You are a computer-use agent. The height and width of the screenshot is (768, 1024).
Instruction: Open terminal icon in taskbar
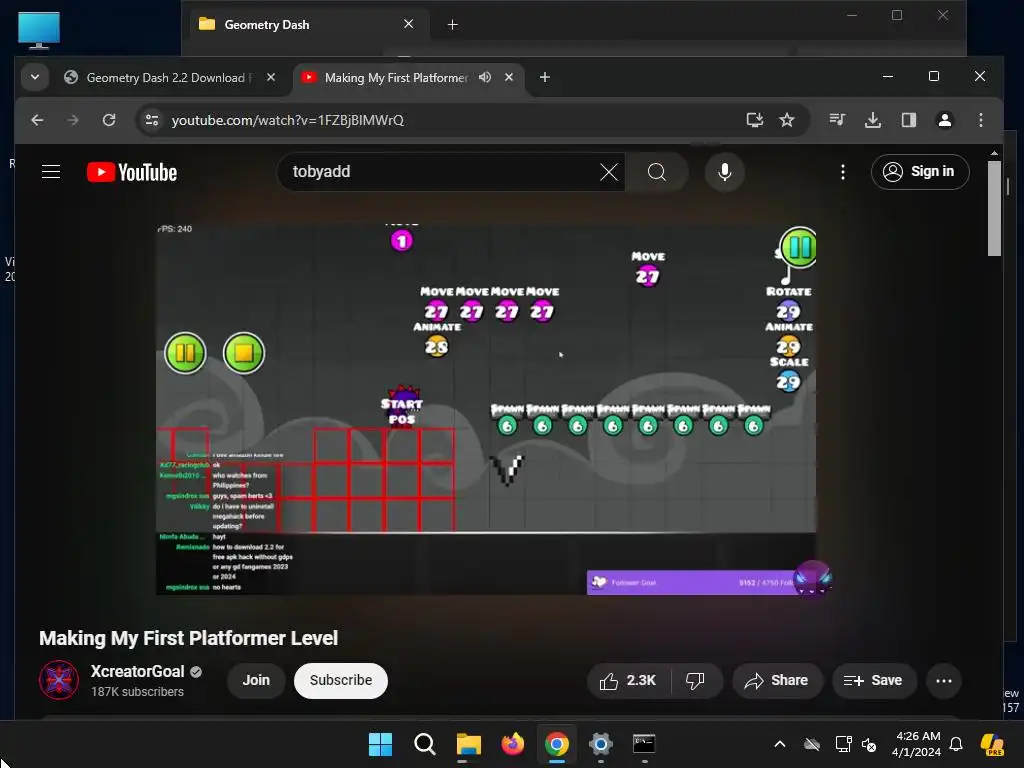click(644, 744)
